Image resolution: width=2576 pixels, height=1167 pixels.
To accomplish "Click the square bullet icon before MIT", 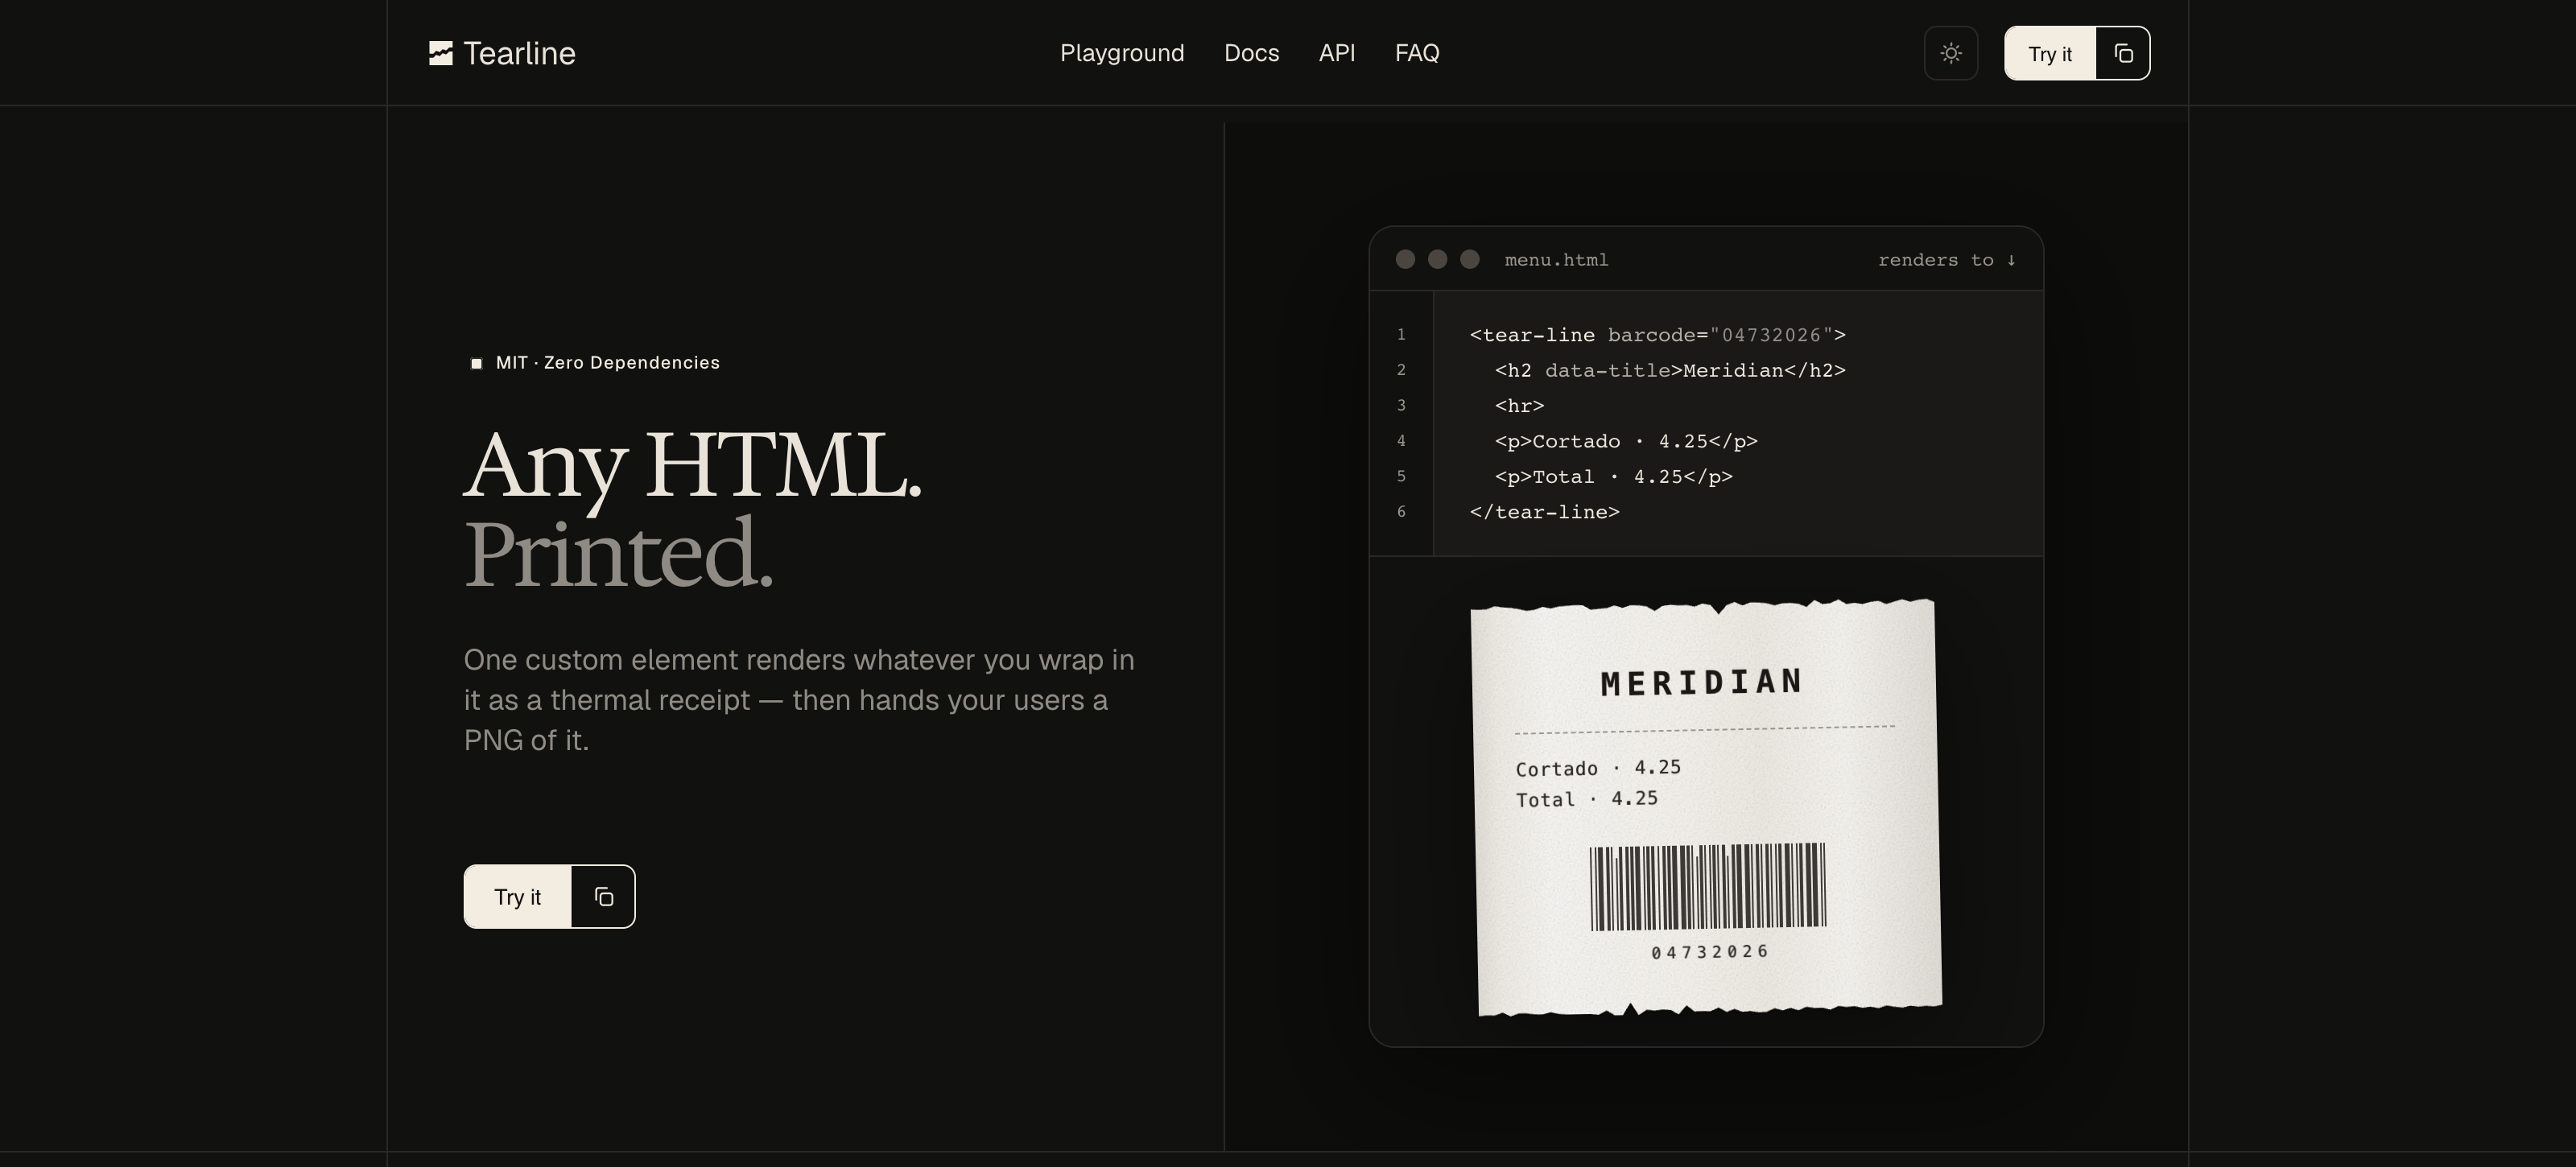I will (477, 363).
